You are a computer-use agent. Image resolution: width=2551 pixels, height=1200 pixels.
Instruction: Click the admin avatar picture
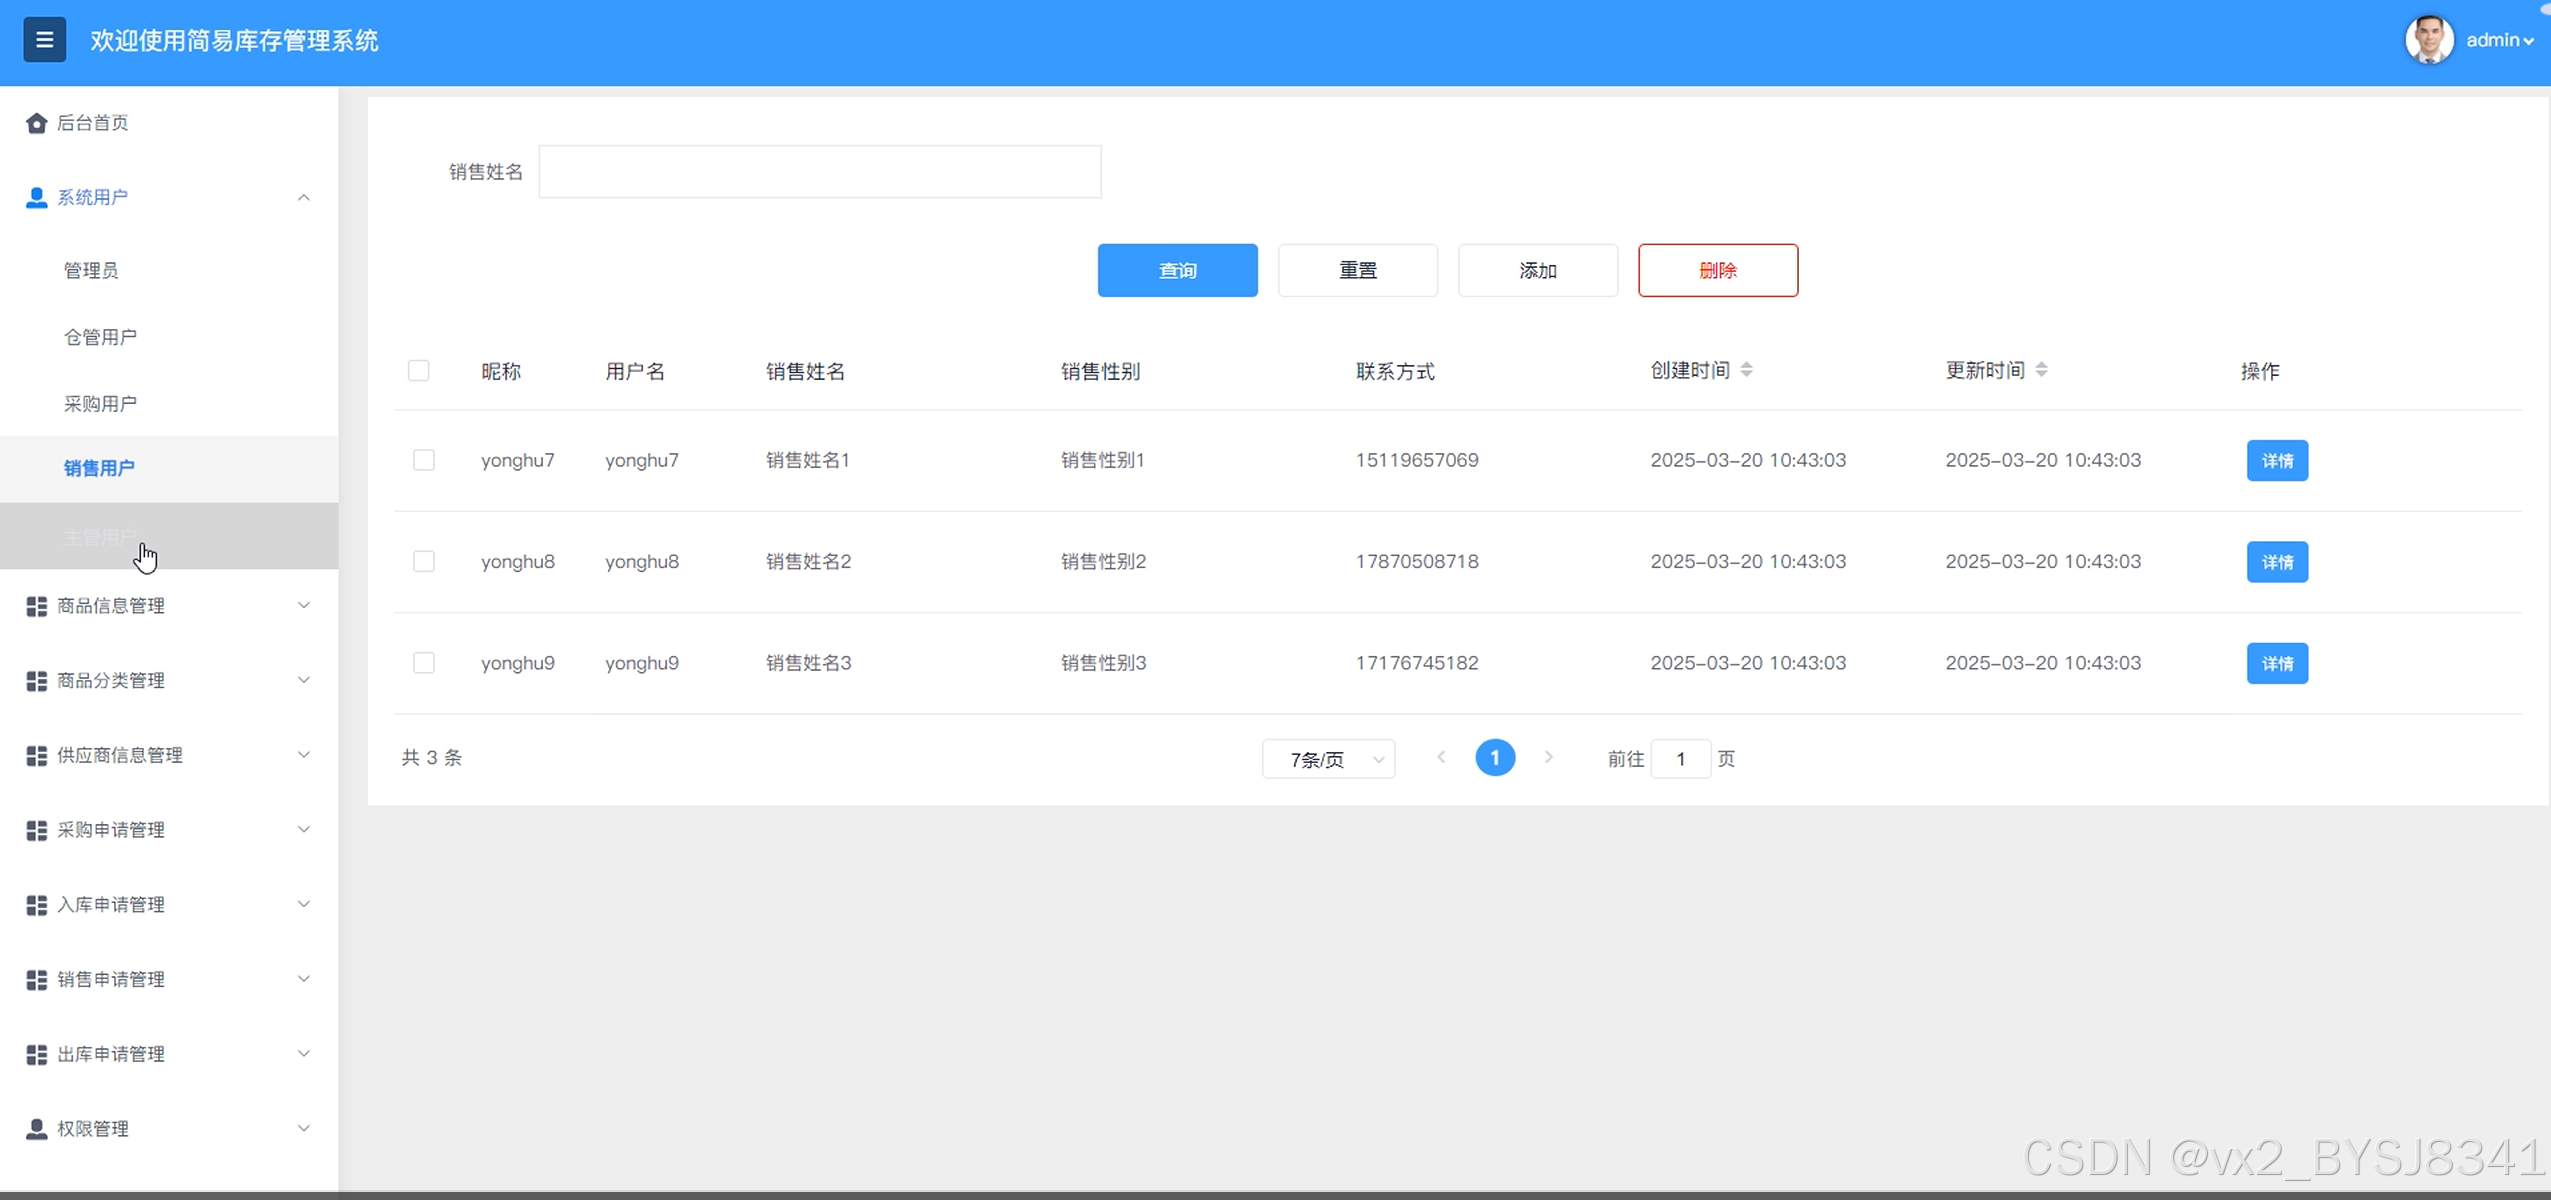coord(2428,40)
